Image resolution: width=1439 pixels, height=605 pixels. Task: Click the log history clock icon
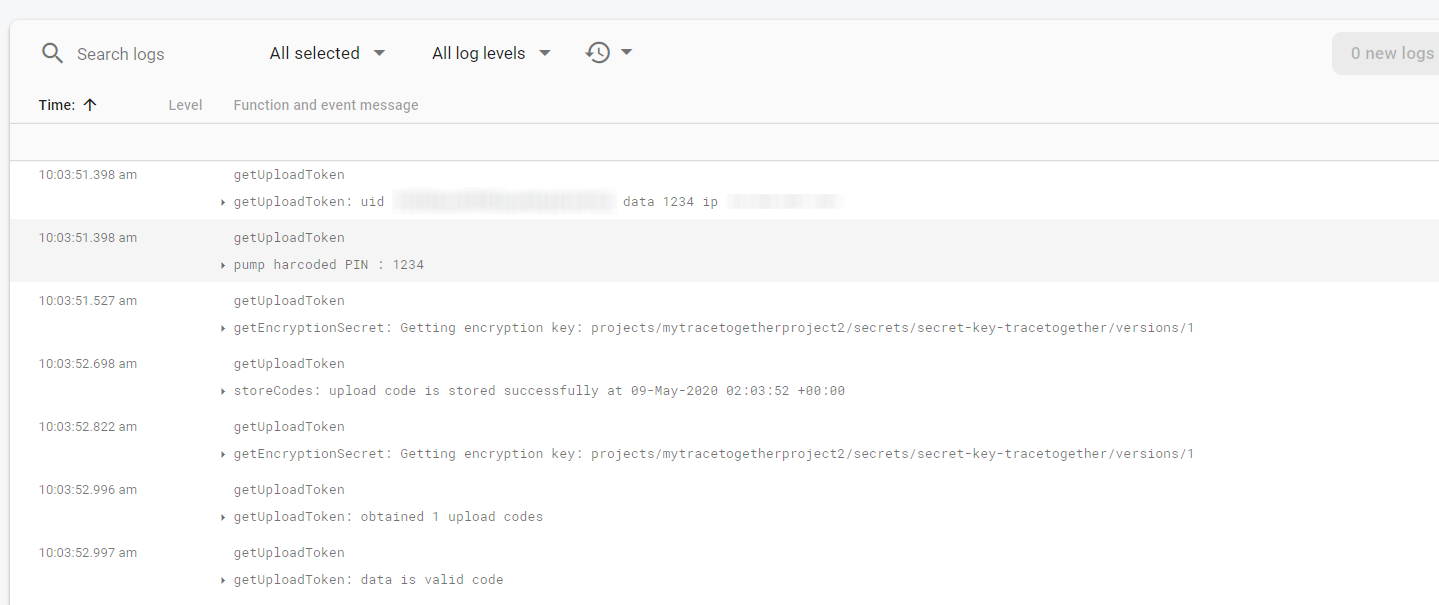[x=598, y=52]
